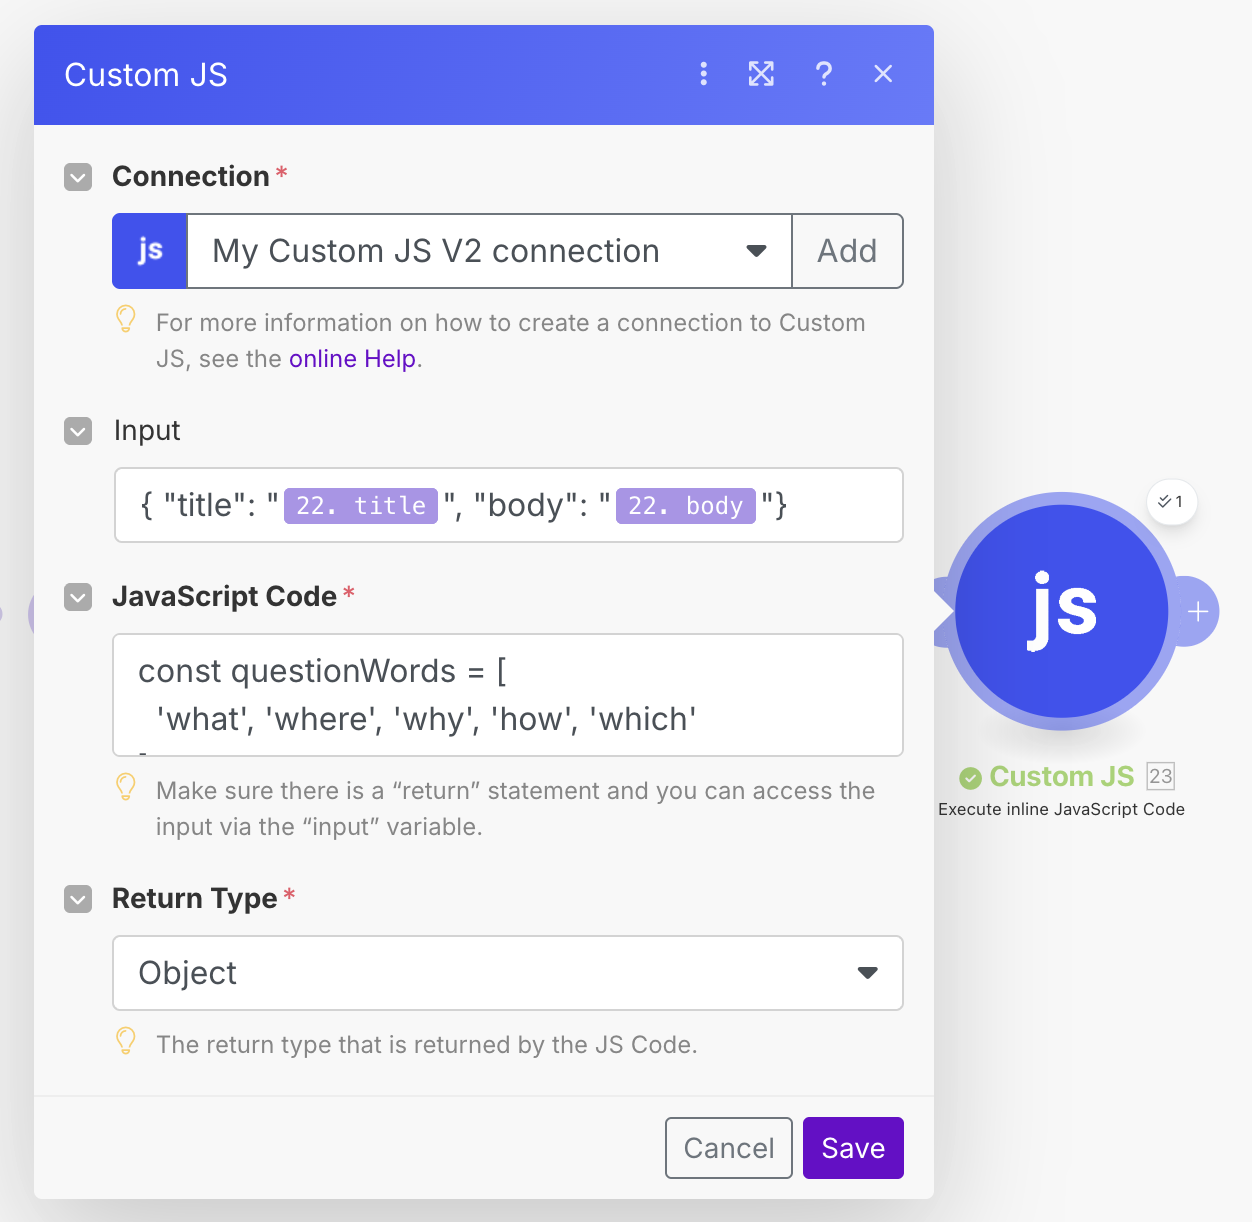1252x1222 pixels.
Task: Click the js connection logo icon
Action: tap(149, 250)
